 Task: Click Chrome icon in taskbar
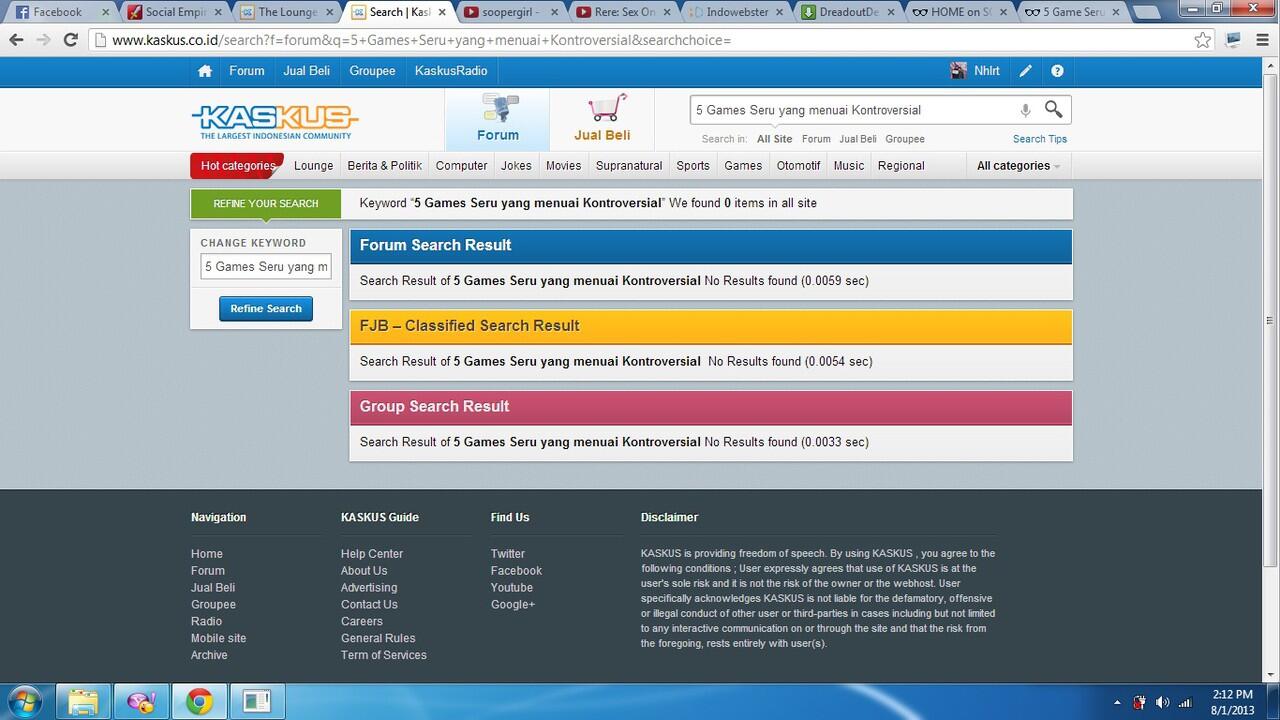pos(199,702)
